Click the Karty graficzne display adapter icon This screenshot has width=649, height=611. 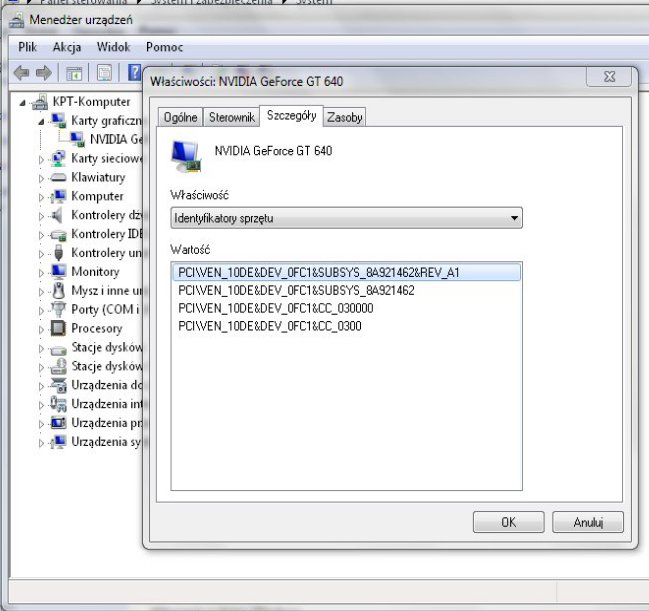pyautogui.click(x=58, y=120)
